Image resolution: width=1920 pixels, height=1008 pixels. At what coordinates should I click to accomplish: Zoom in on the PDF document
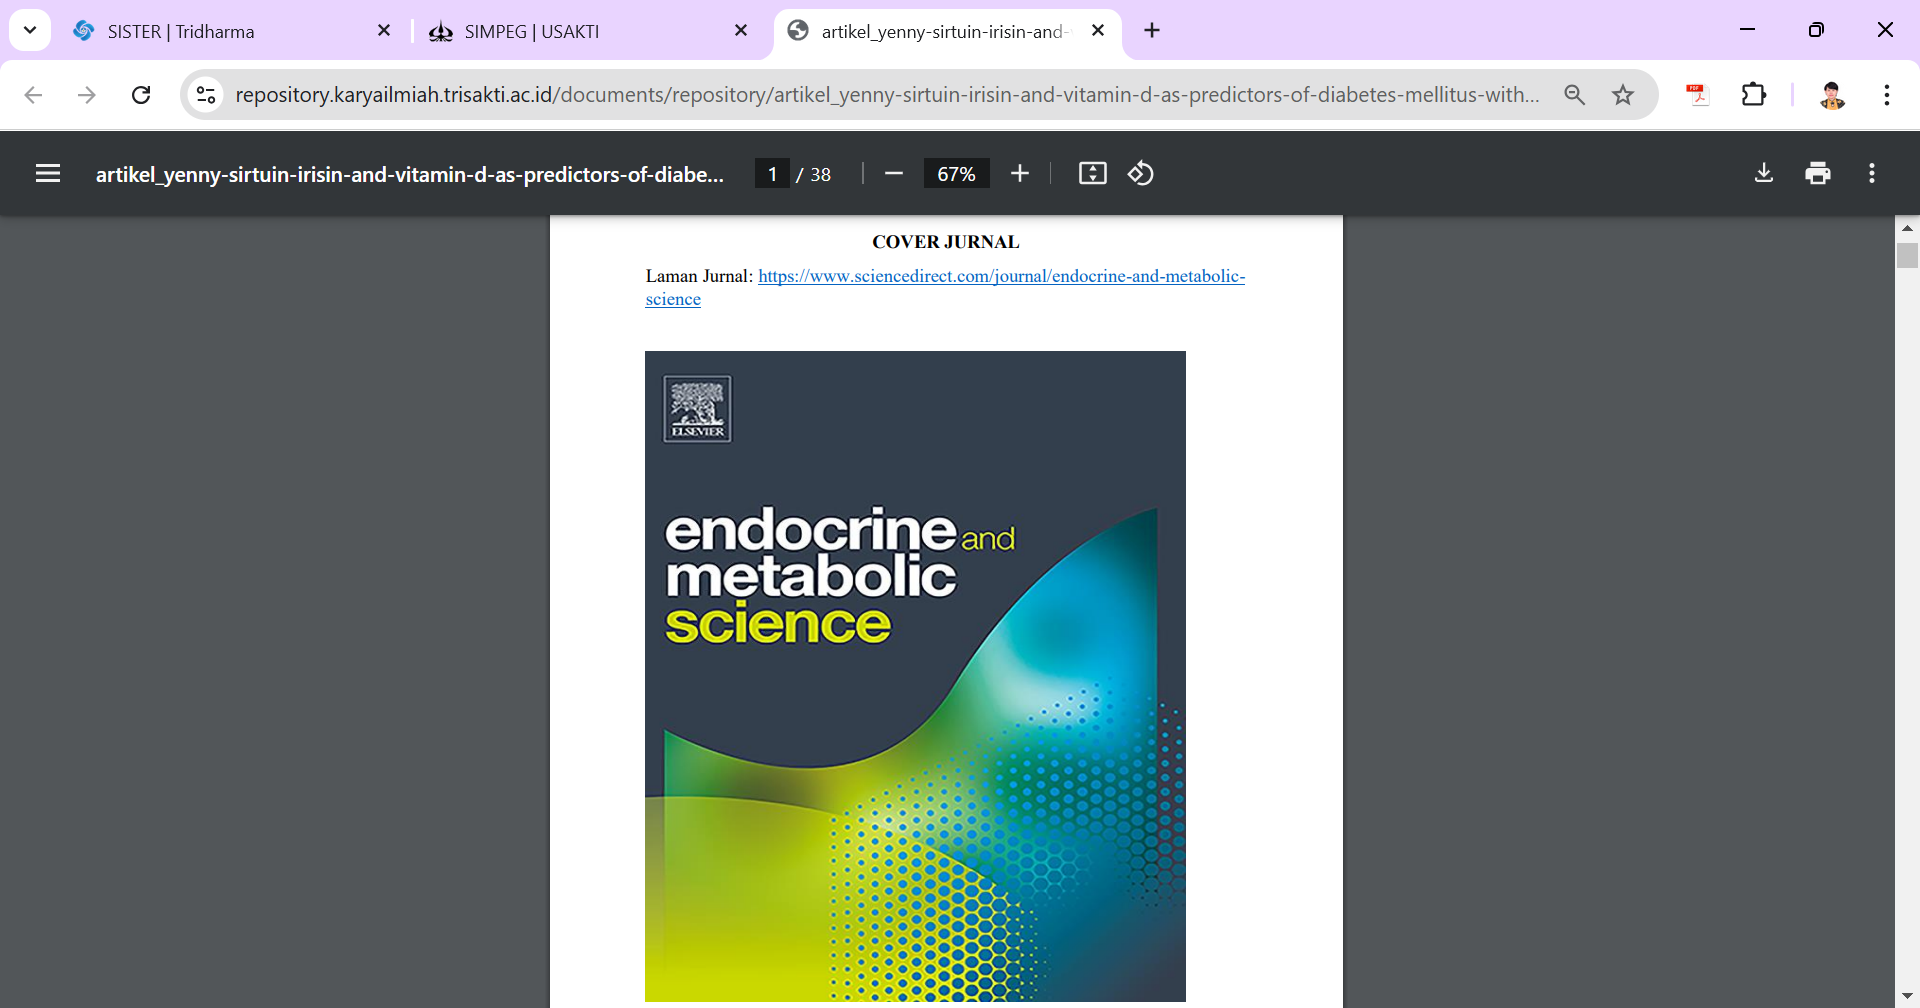click(x=1019, y=174)
